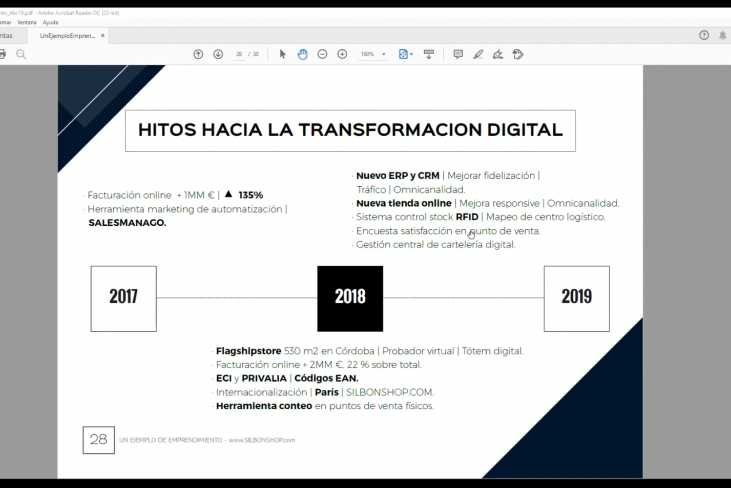Click the 2017 timeline box
The height and width of the screenshot is (488, 731).
(x=124, y=299)
